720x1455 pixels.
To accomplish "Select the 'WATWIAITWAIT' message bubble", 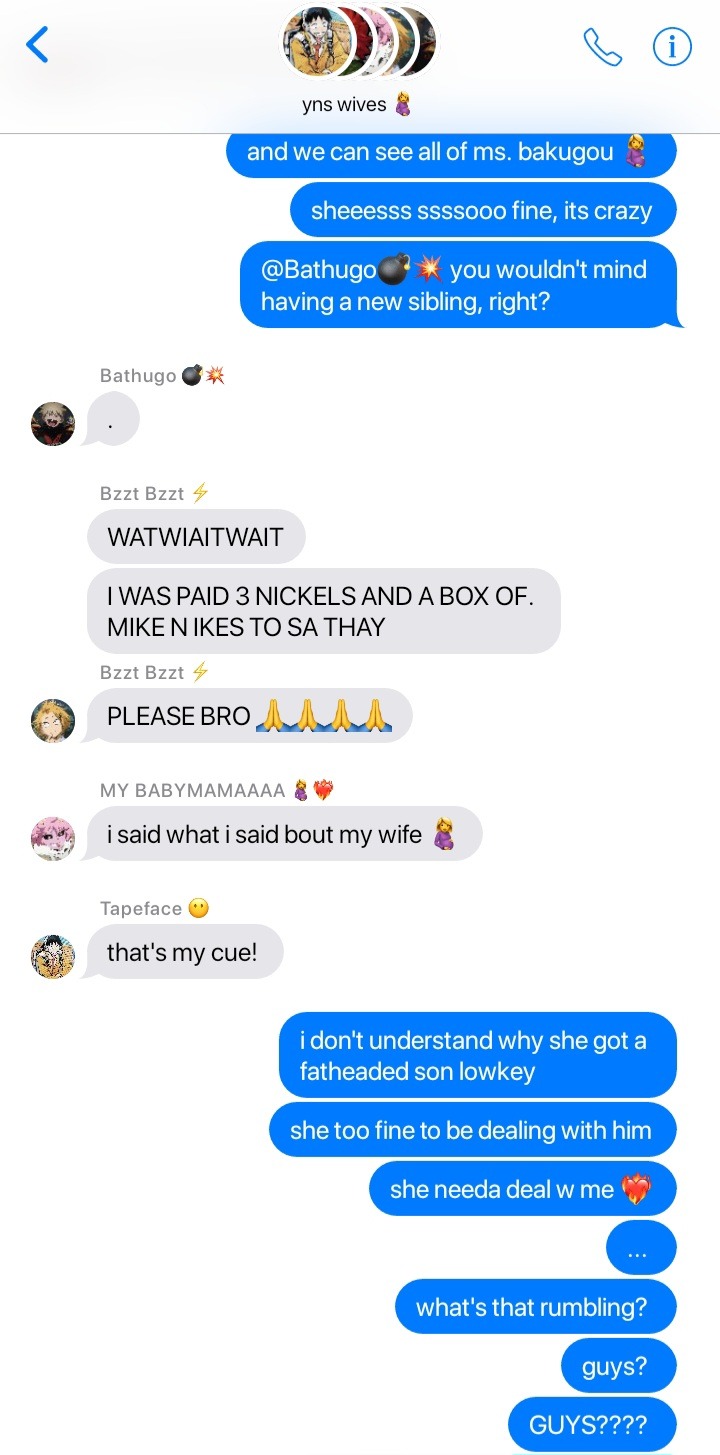I will pos(196,536).
